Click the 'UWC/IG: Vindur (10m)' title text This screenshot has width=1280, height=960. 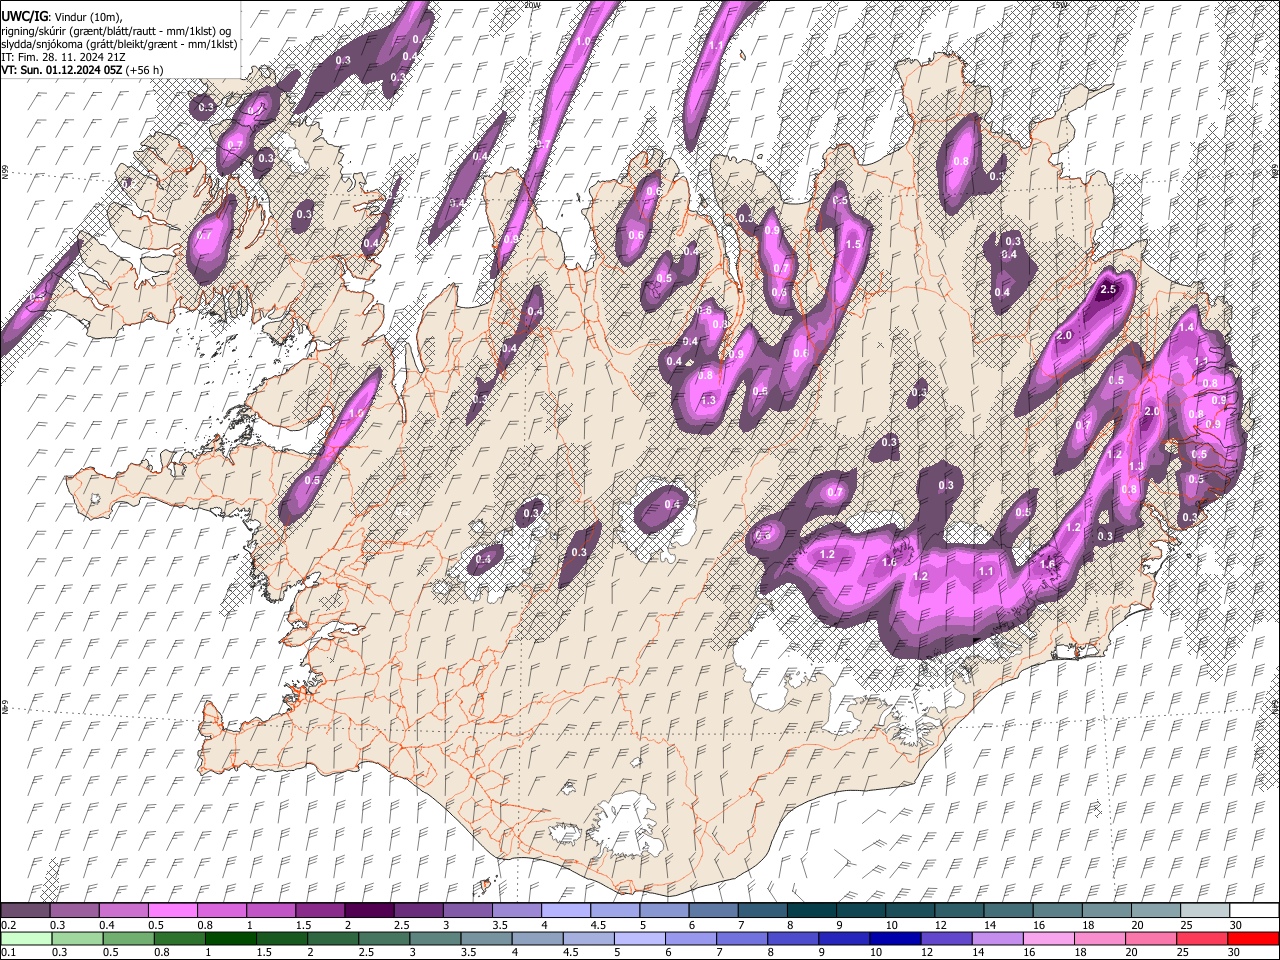pos(61,17)
